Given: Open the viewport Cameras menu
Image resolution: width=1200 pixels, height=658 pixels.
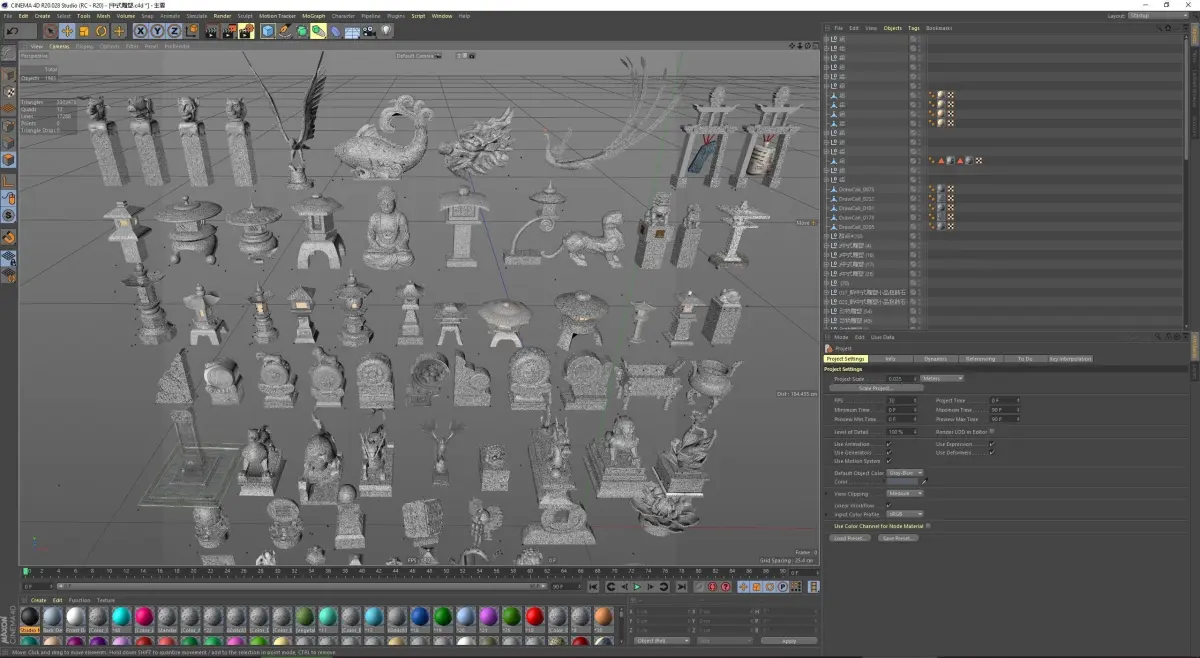Looking at the screenshot, I should (60, 46).
